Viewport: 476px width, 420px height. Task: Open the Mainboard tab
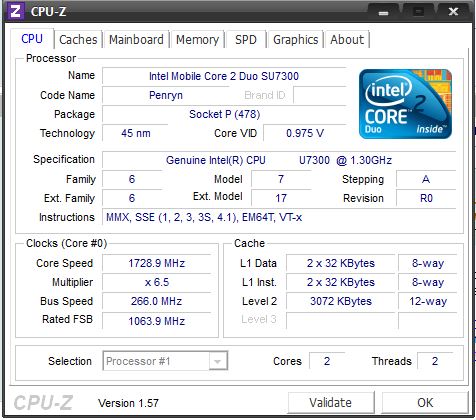[x=136, y=40]
